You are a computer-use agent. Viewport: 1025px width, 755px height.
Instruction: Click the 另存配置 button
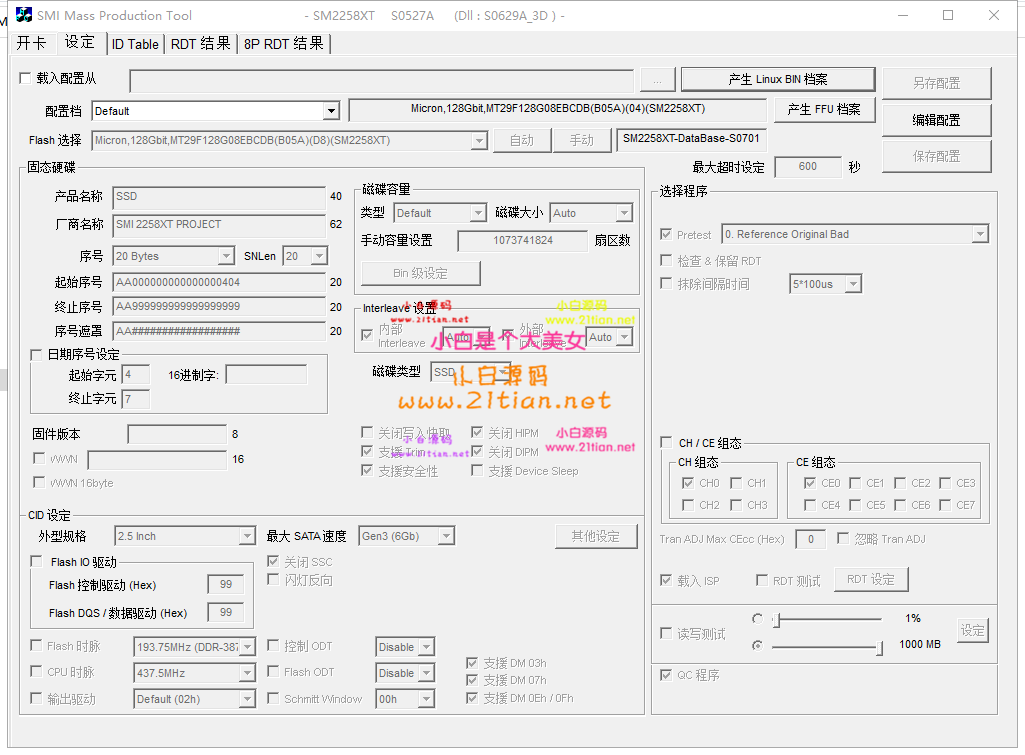pos(936,83)
